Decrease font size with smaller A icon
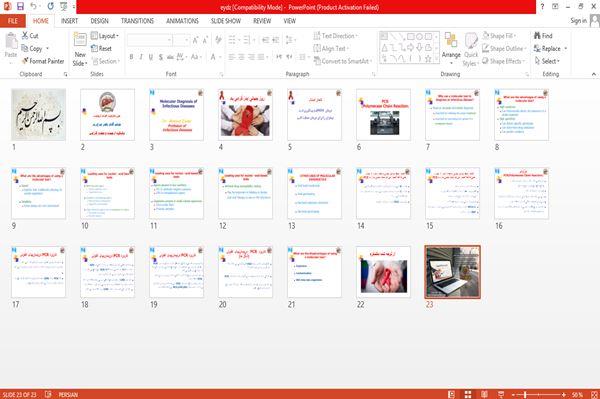This screenshot has height=399, width=600. click(x=205, y=40)
